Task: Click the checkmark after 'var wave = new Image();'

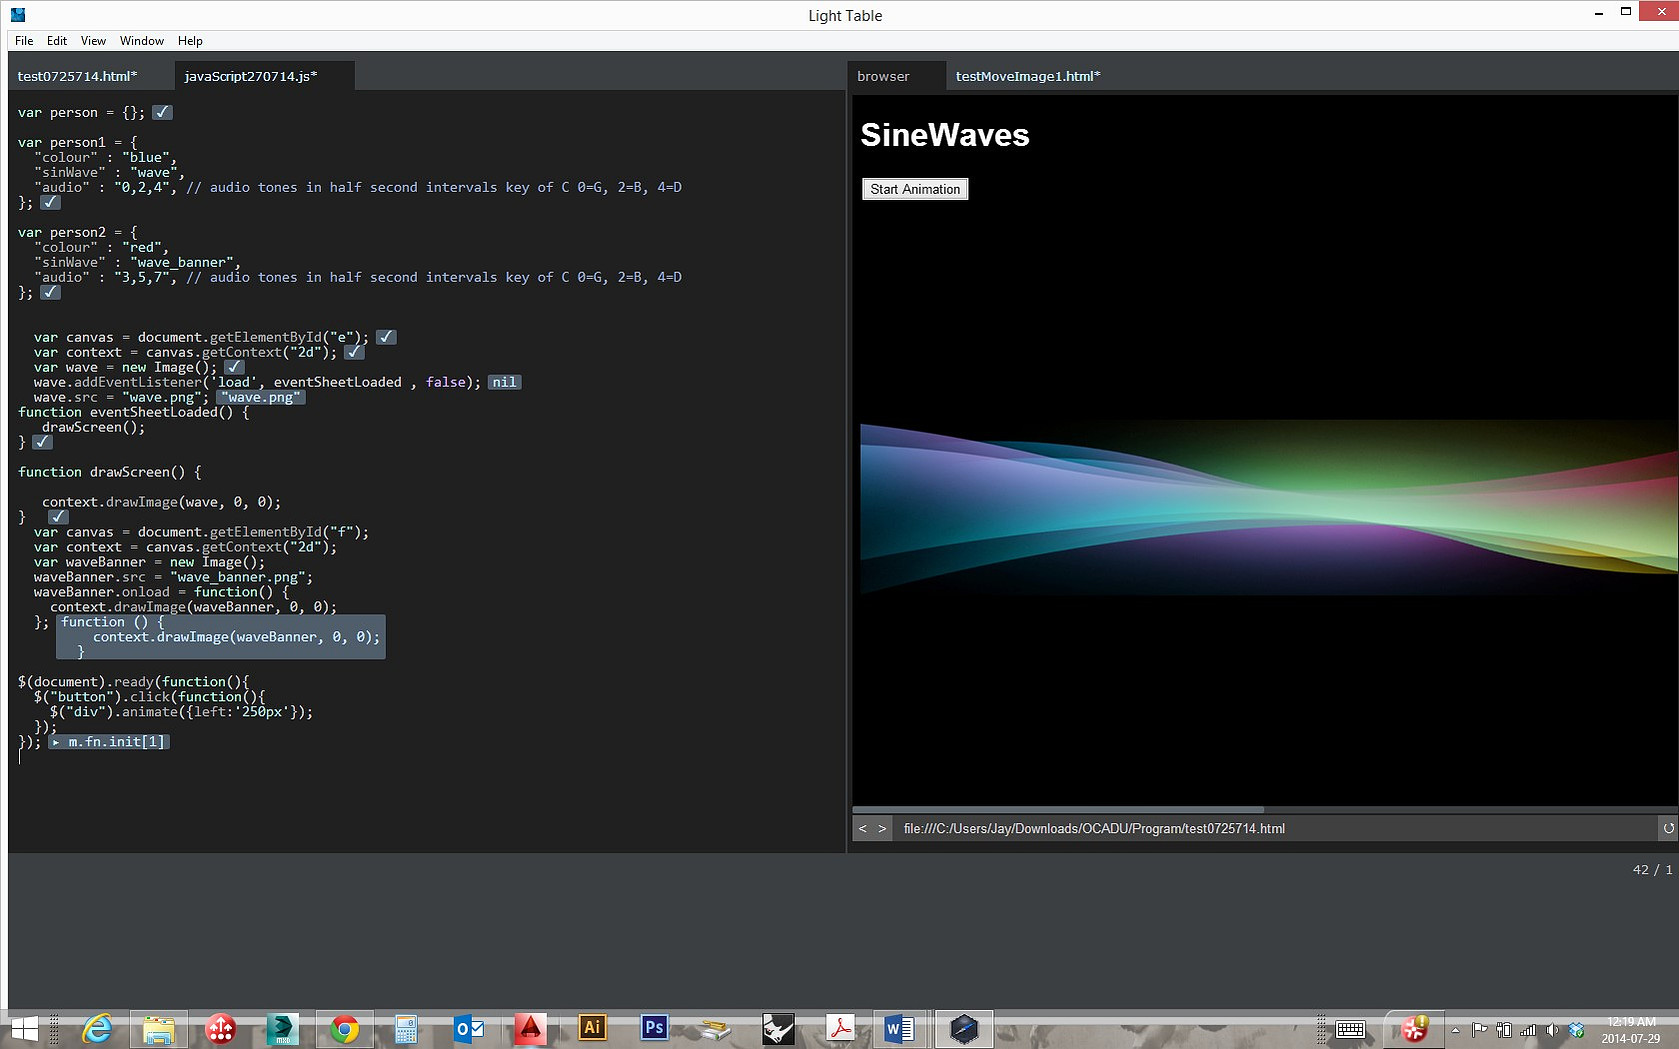Action: (x=234, y=367)
